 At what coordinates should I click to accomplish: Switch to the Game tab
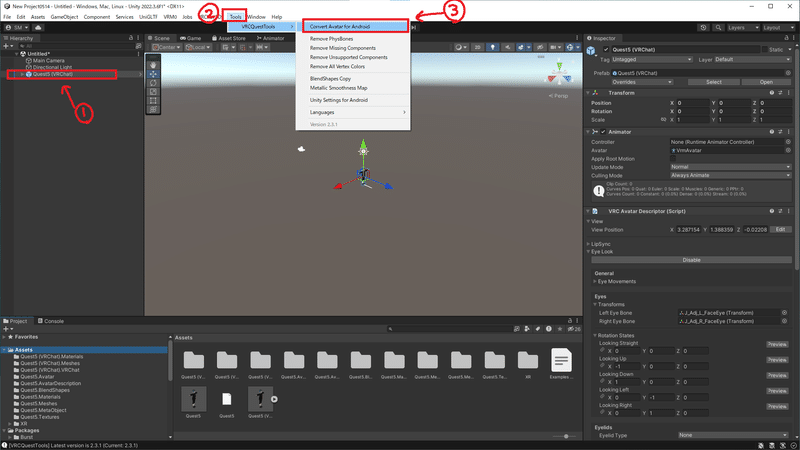190,38
